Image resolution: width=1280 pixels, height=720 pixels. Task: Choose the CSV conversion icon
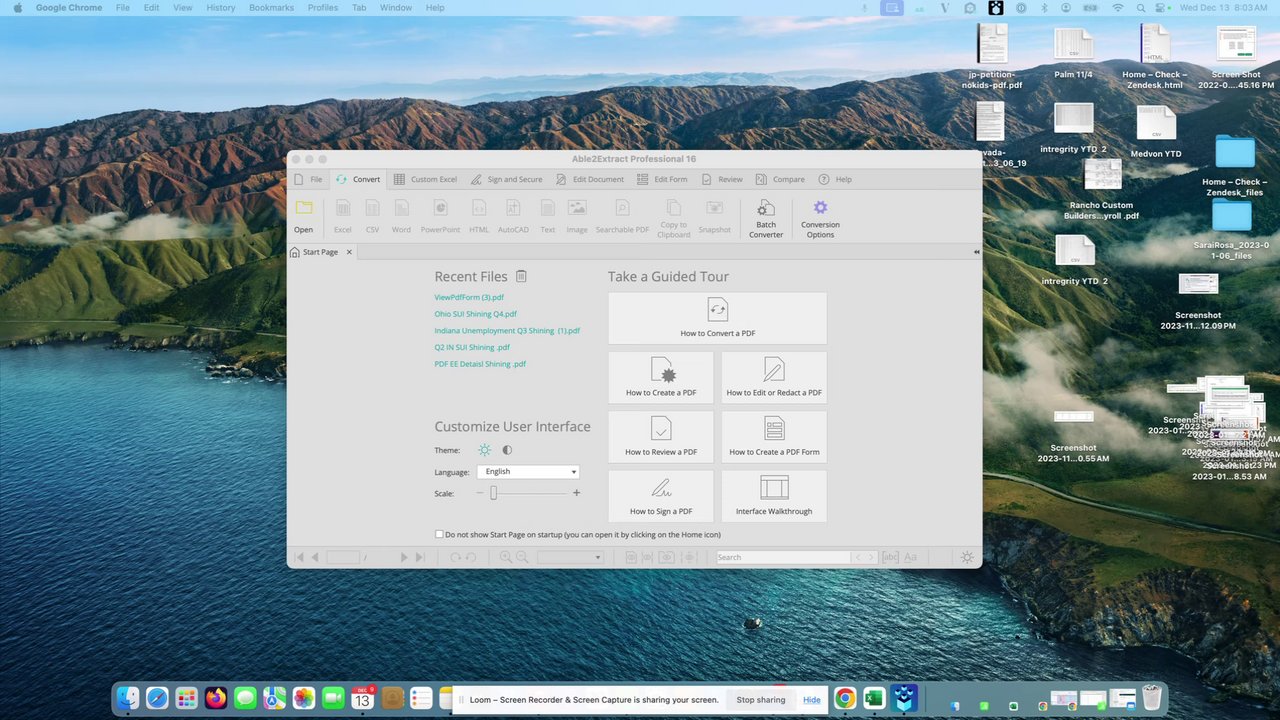(x=372, y=216)
